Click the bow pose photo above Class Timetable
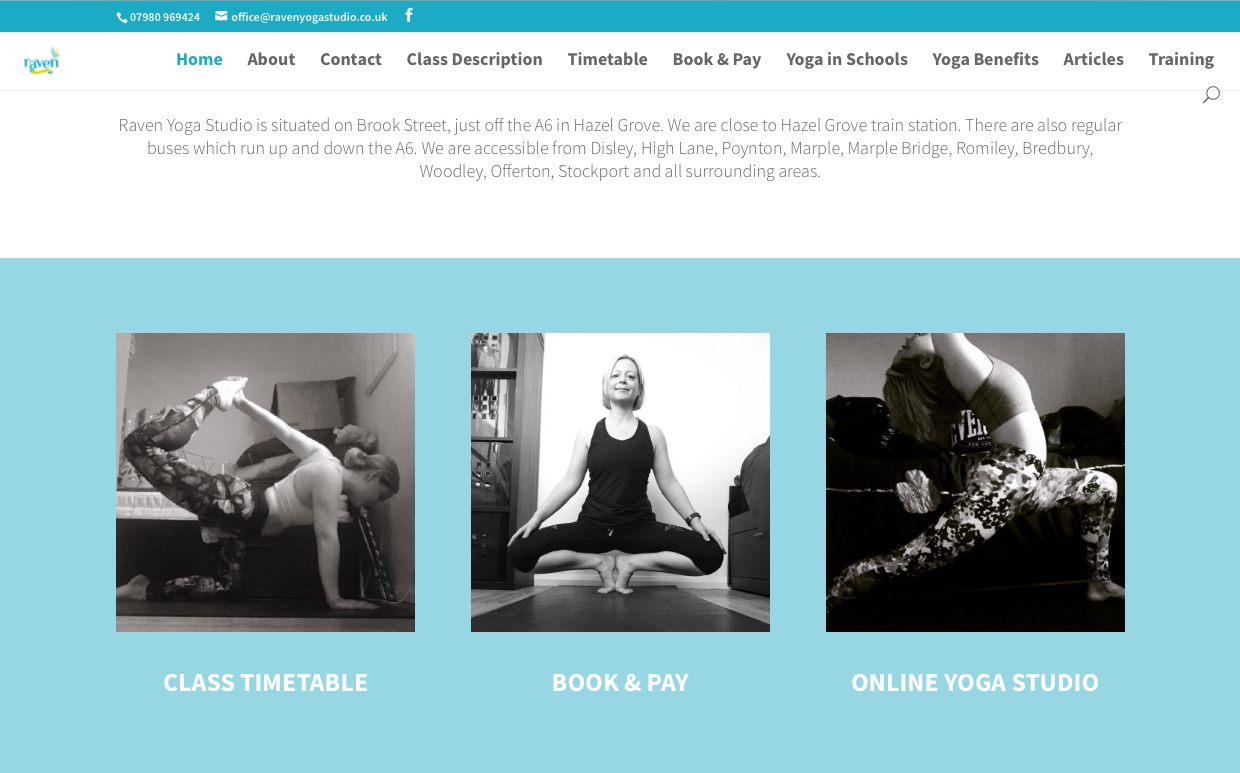 click(265, 482)
